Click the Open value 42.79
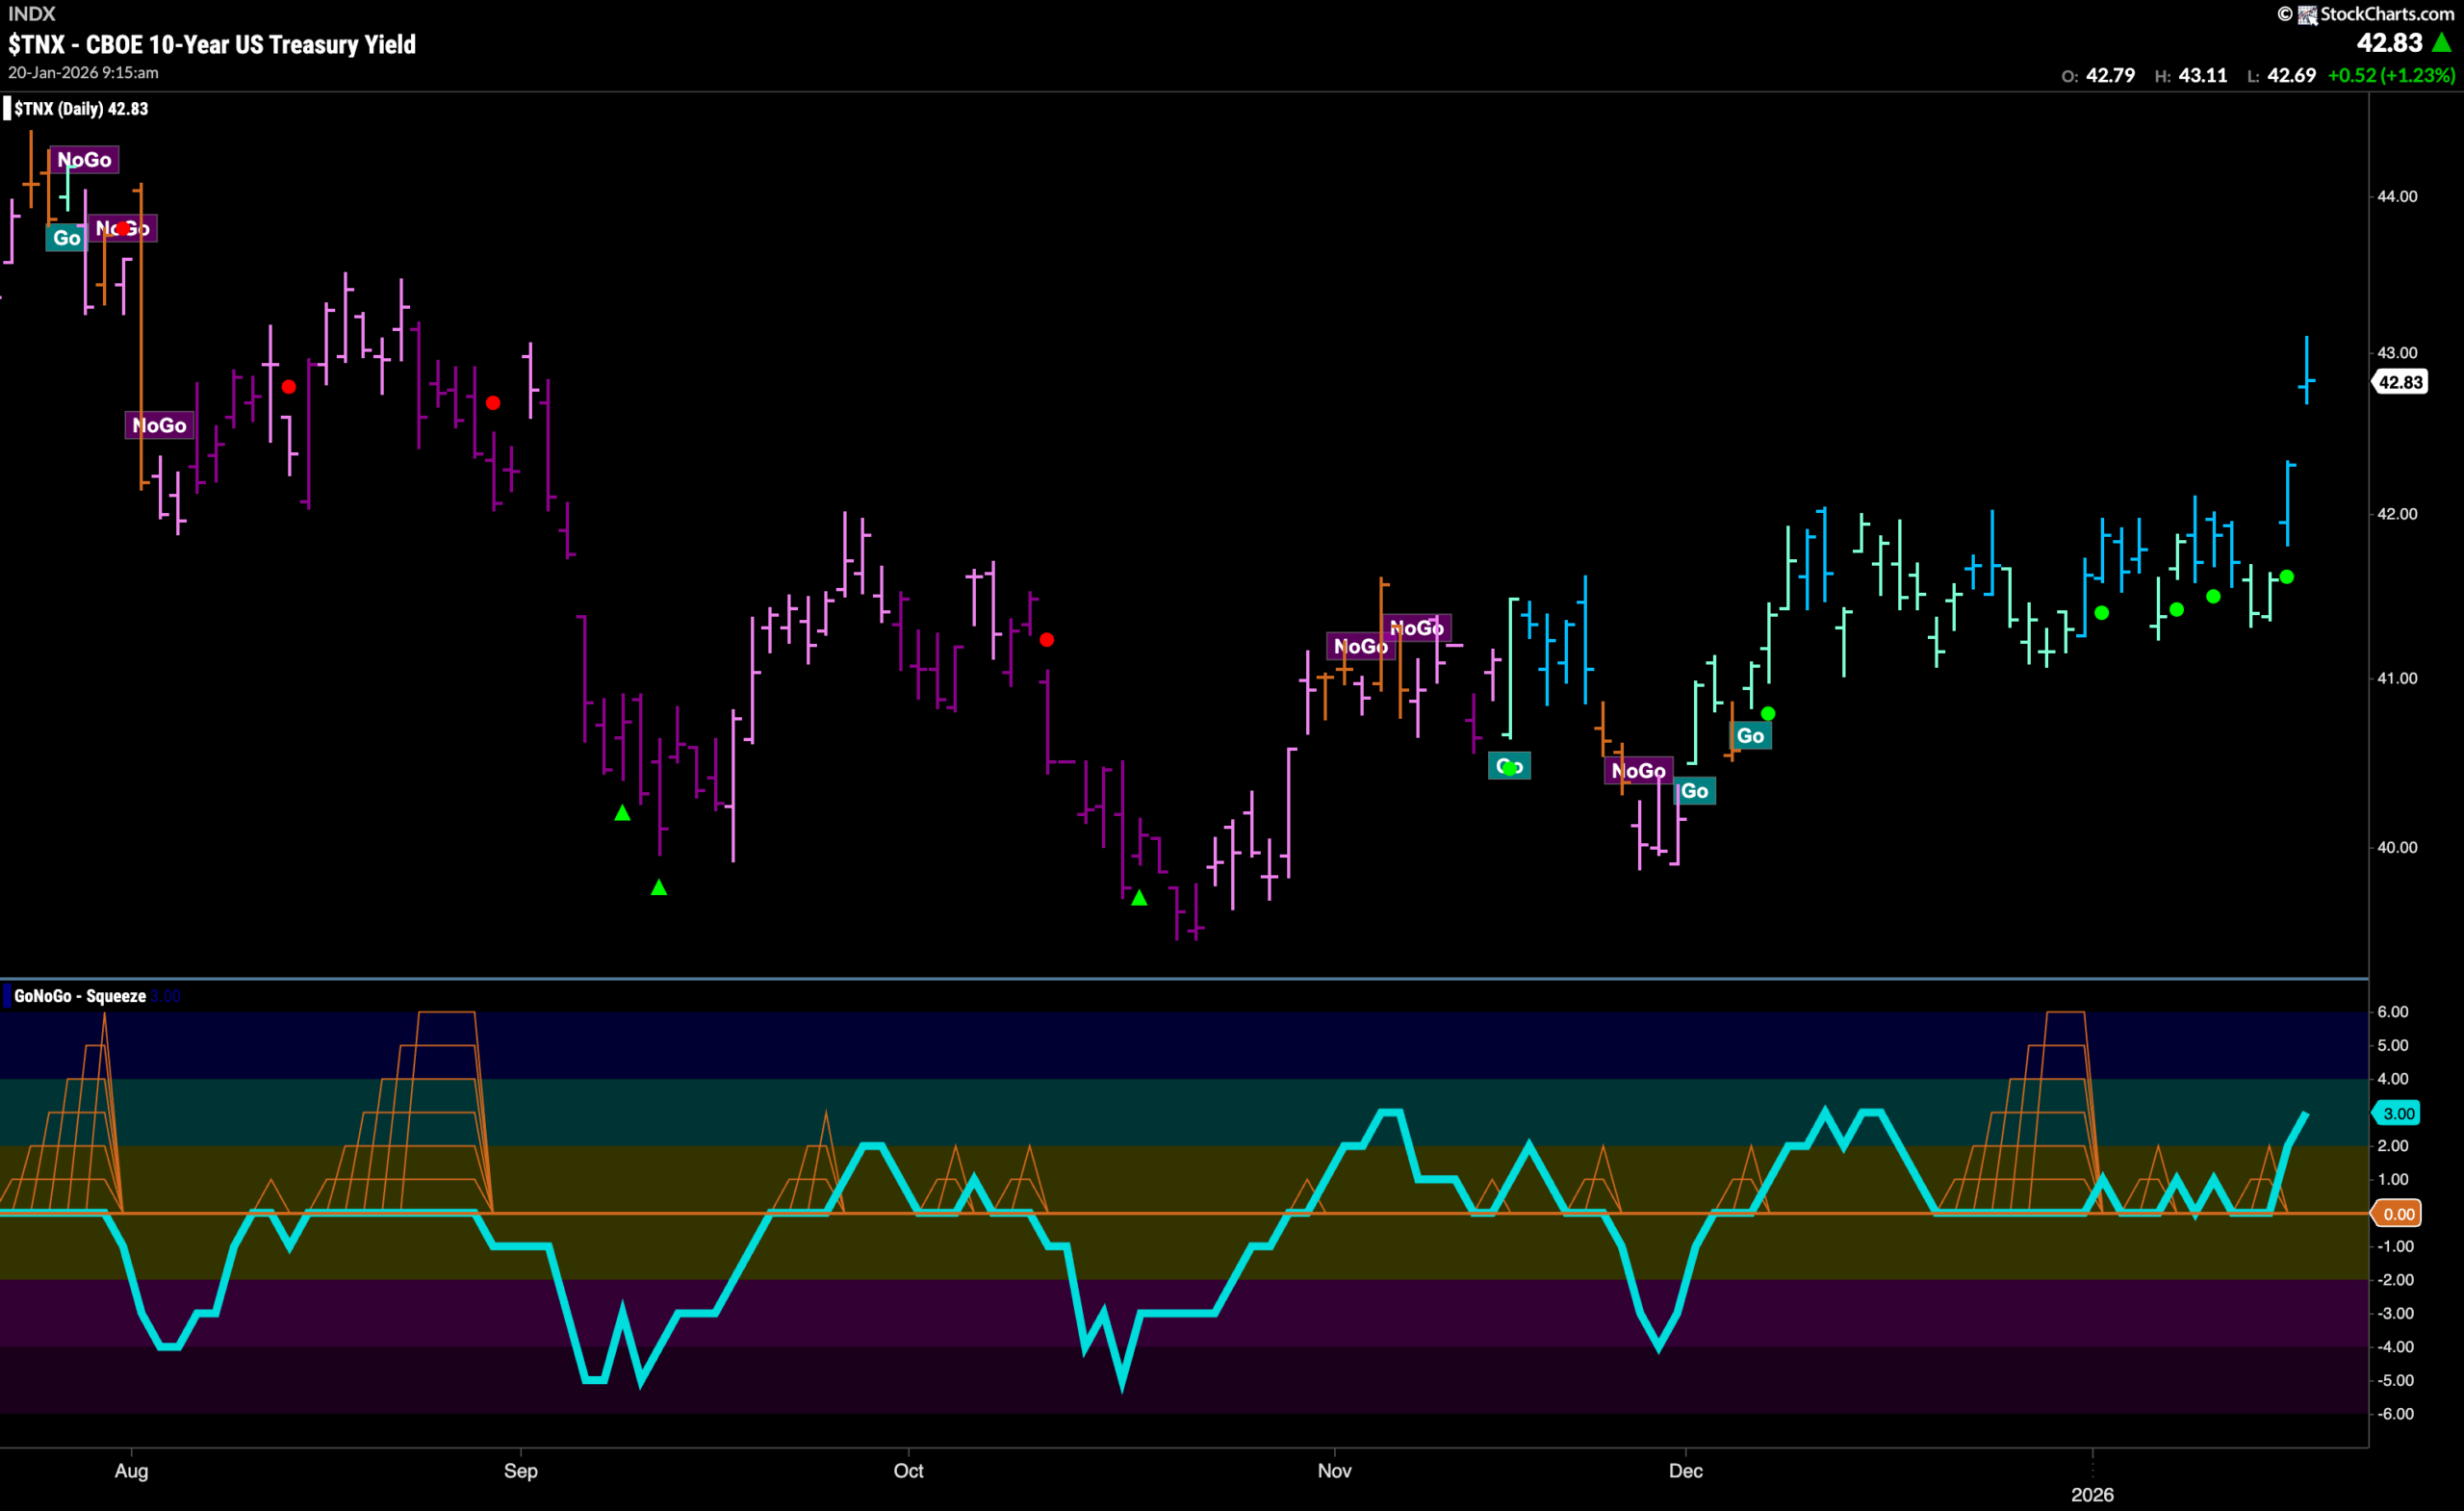Screen dimensions: 2464x1511 tap(2110, 76)
